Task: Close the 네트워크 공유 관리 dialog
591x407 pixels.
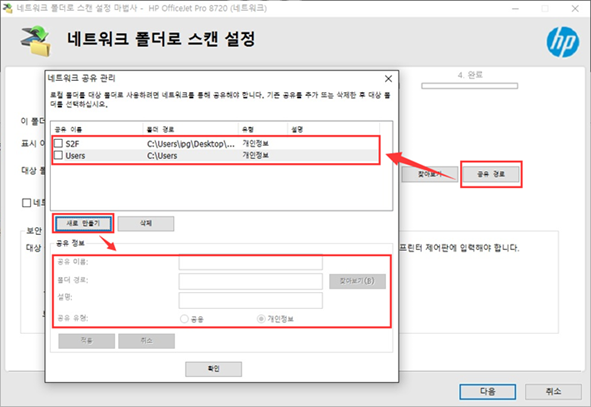Action: [388, 78]
